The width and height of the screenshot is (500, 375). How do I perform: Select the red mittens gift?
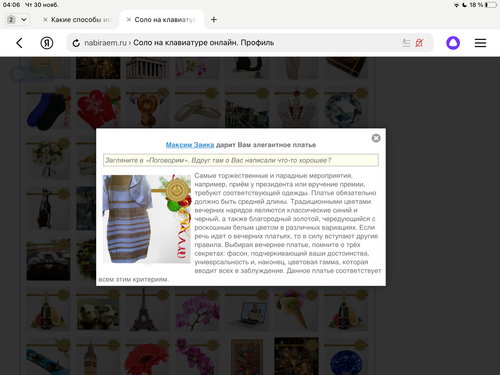[98, 108]
